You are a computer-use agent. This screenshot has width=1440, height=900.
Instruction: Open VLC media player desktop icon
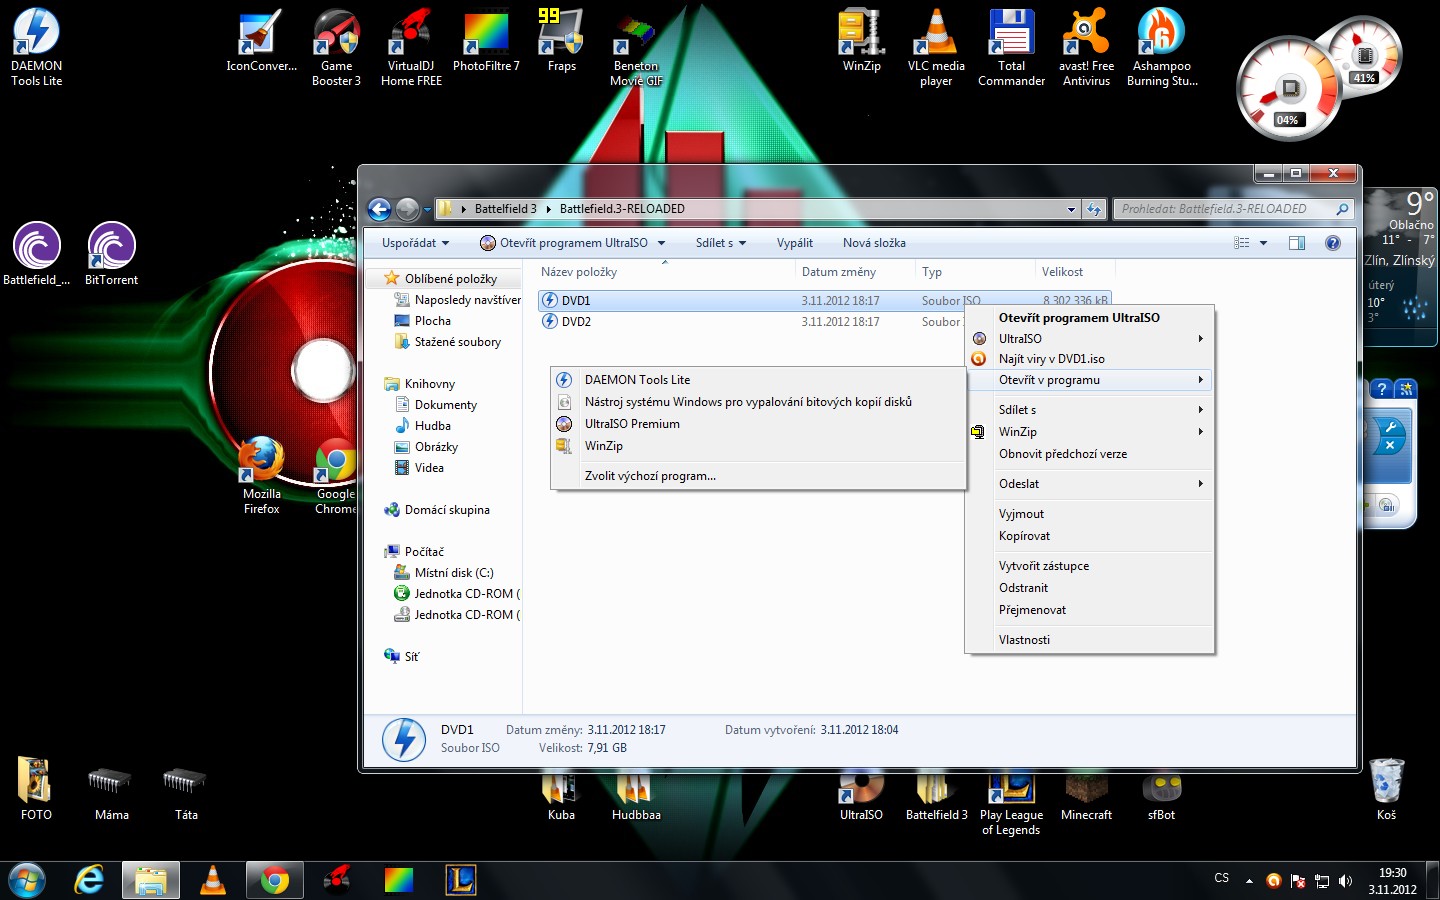click(x=936, y=47)
